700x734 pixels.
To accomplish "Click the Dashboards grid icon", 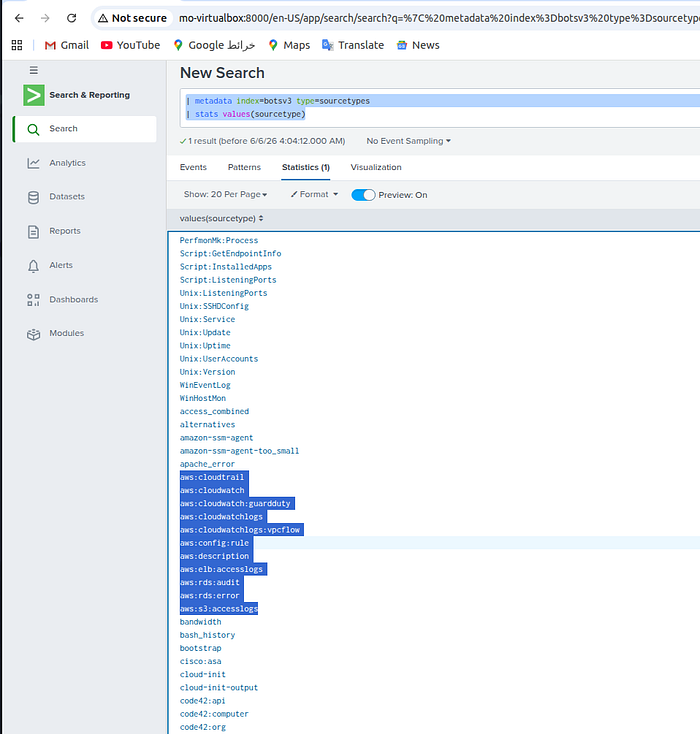I will pos(33,300).
